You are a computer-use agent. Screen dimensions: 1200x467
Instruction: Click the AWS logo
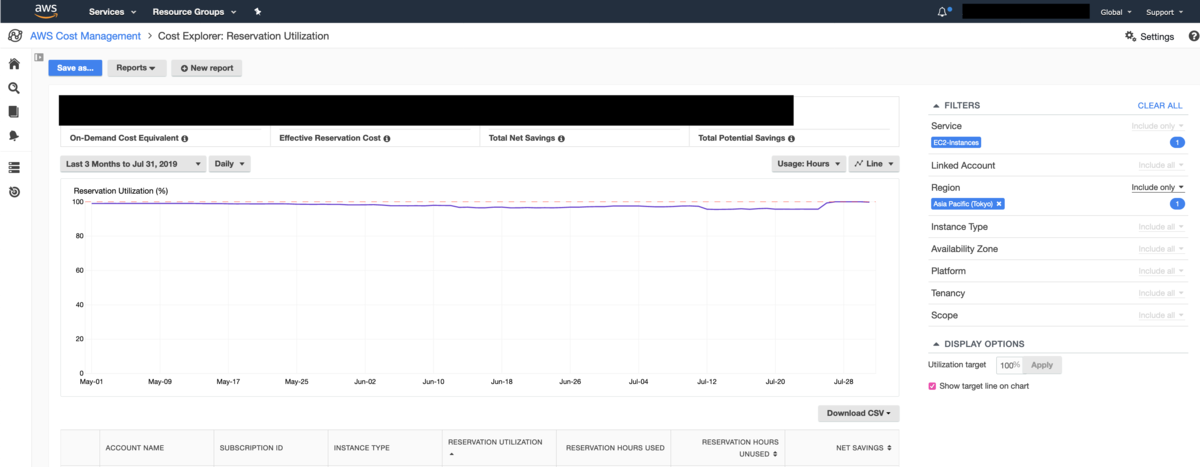coord(47,11)
